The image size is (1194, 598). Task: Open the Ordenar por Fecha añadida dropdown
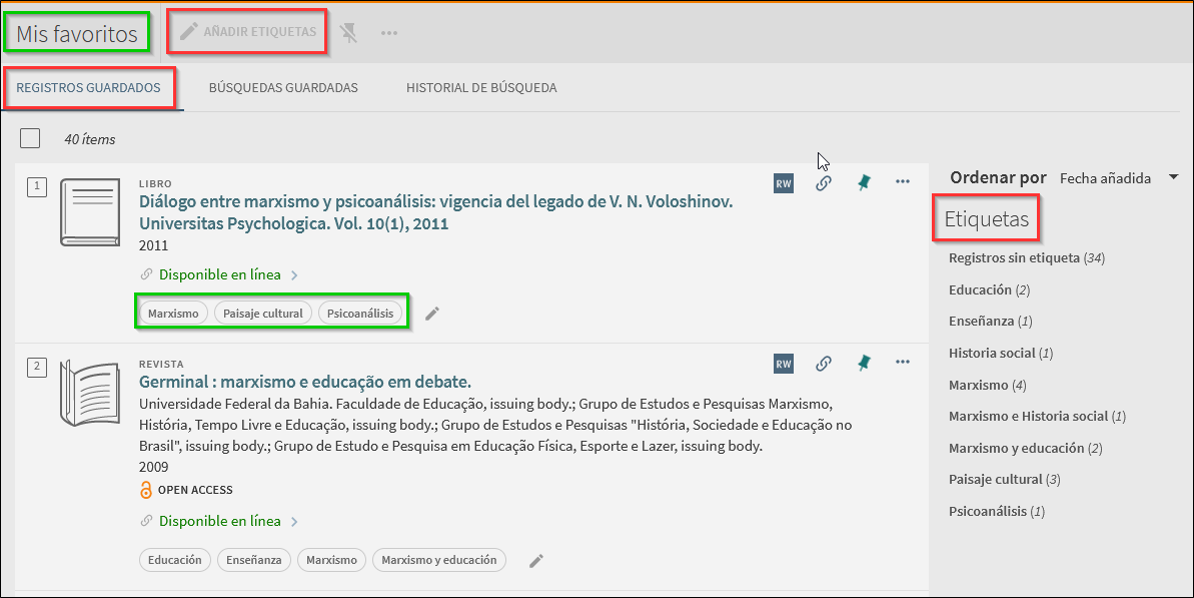[1118, 178]
